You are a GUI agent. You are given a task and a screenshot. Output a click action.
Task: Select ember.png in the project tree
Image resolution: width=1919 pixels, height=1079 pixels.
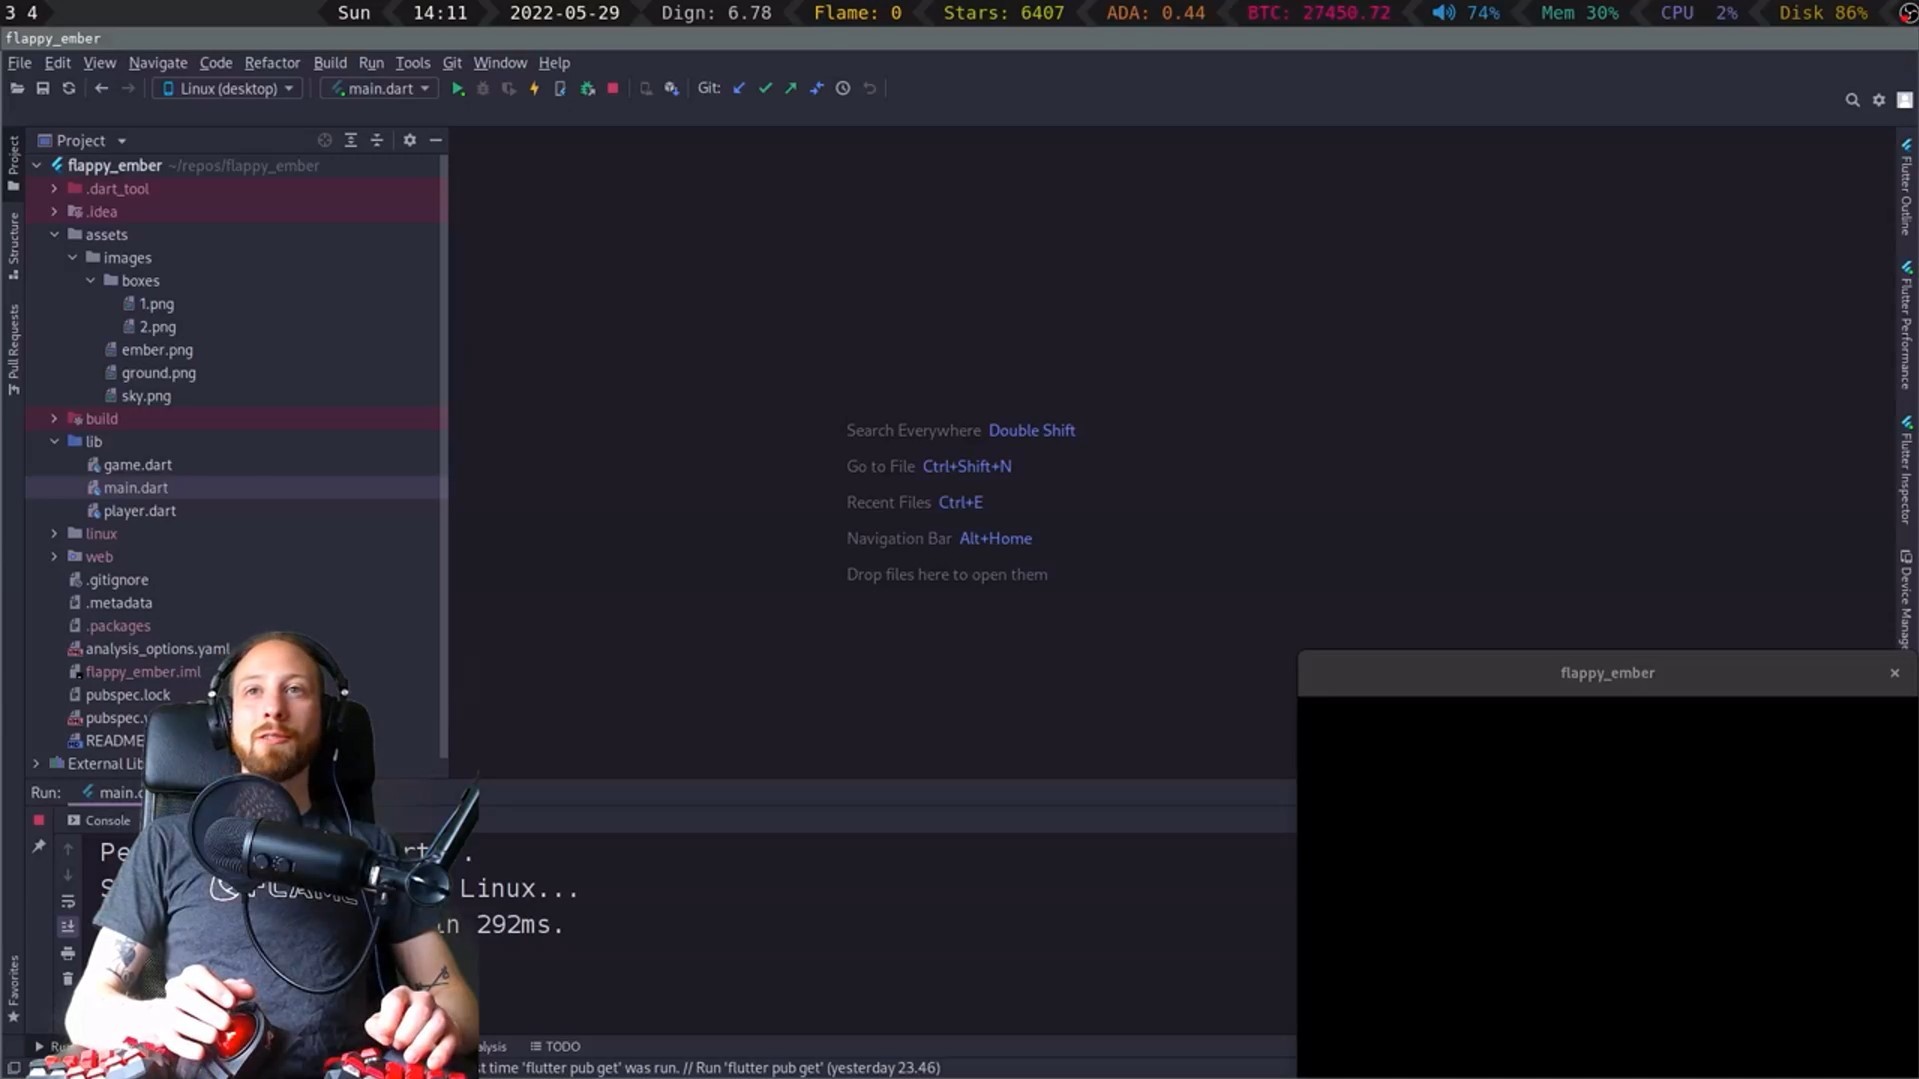point(157,350)
